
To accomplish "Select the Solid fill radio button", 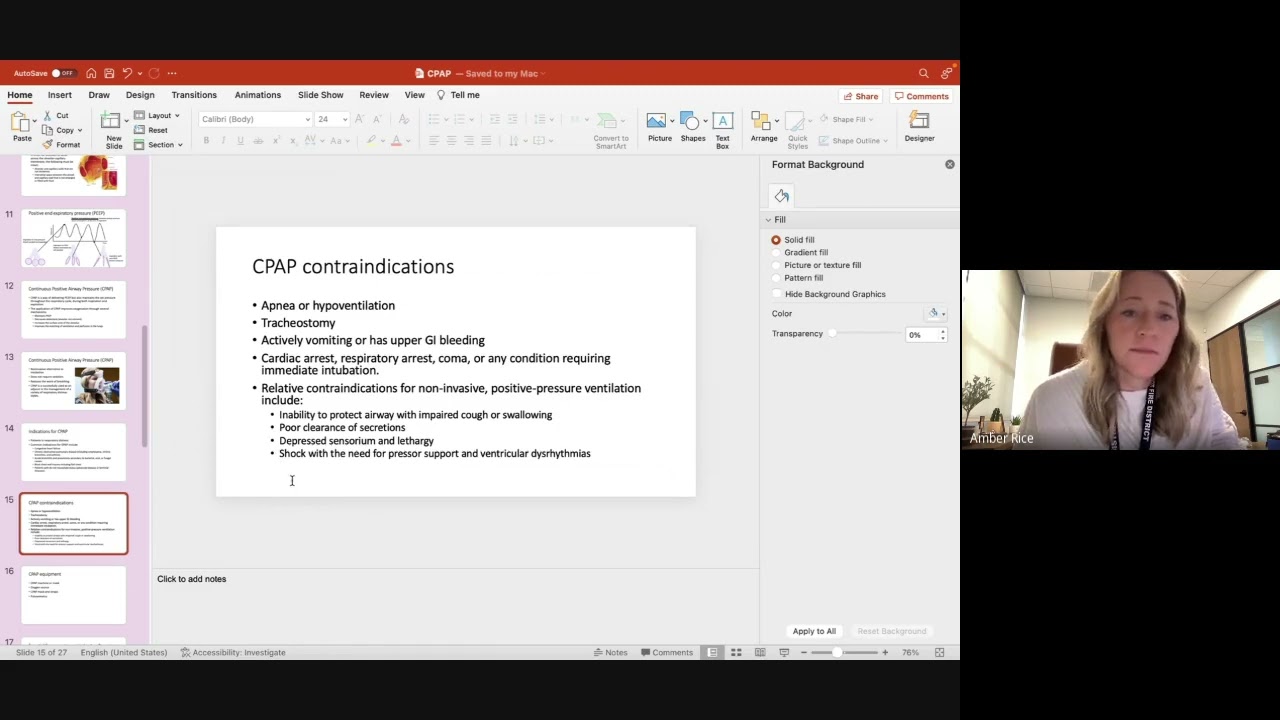I will 776,240.
